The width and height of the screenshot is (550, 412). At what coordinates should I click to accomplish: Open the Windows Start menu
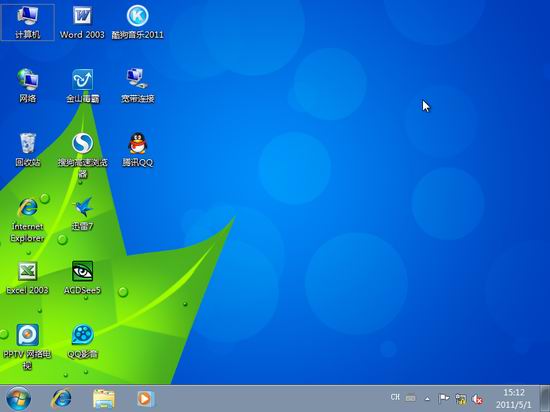[x=18, y=399]
